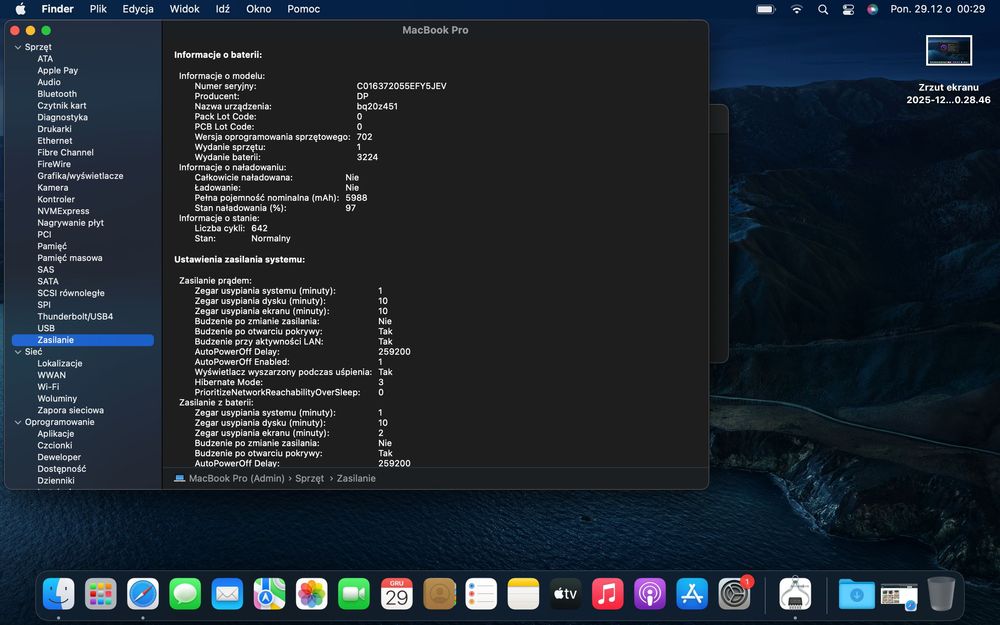Select Zasilanie in the sidebar

pyautogui.click(x=83, y=340)
